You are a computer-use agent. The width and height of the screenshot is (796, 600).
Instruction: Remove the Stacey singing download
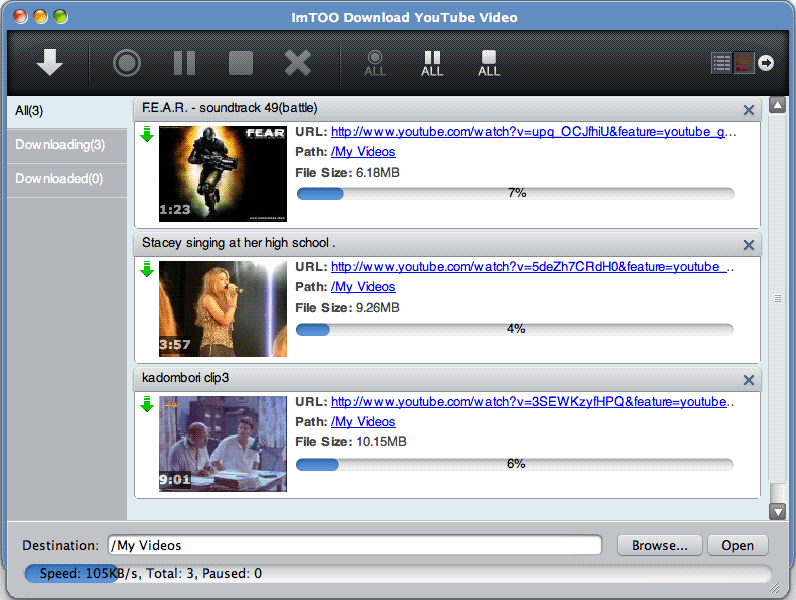click(x=748, y=245)
